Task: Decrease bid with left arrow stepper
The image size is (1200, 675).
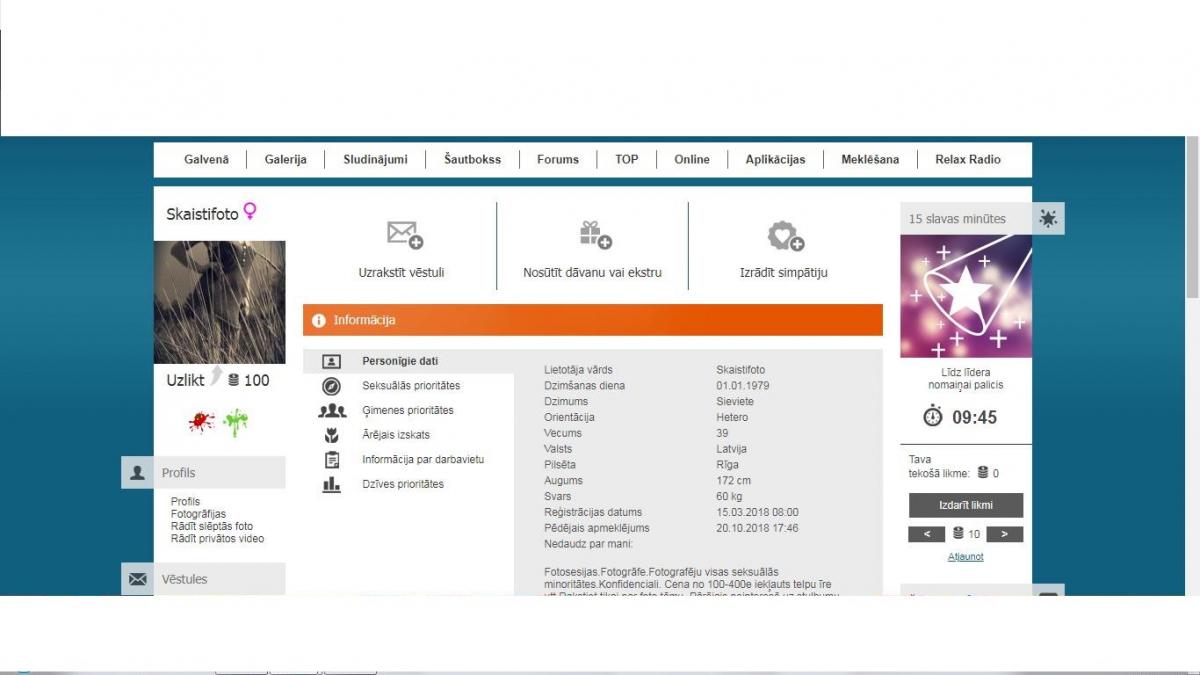Action: click(x=926, y=534)
